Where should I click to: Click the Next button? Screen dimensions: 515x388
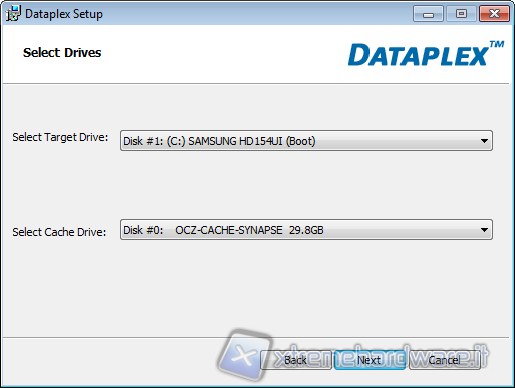370,360
